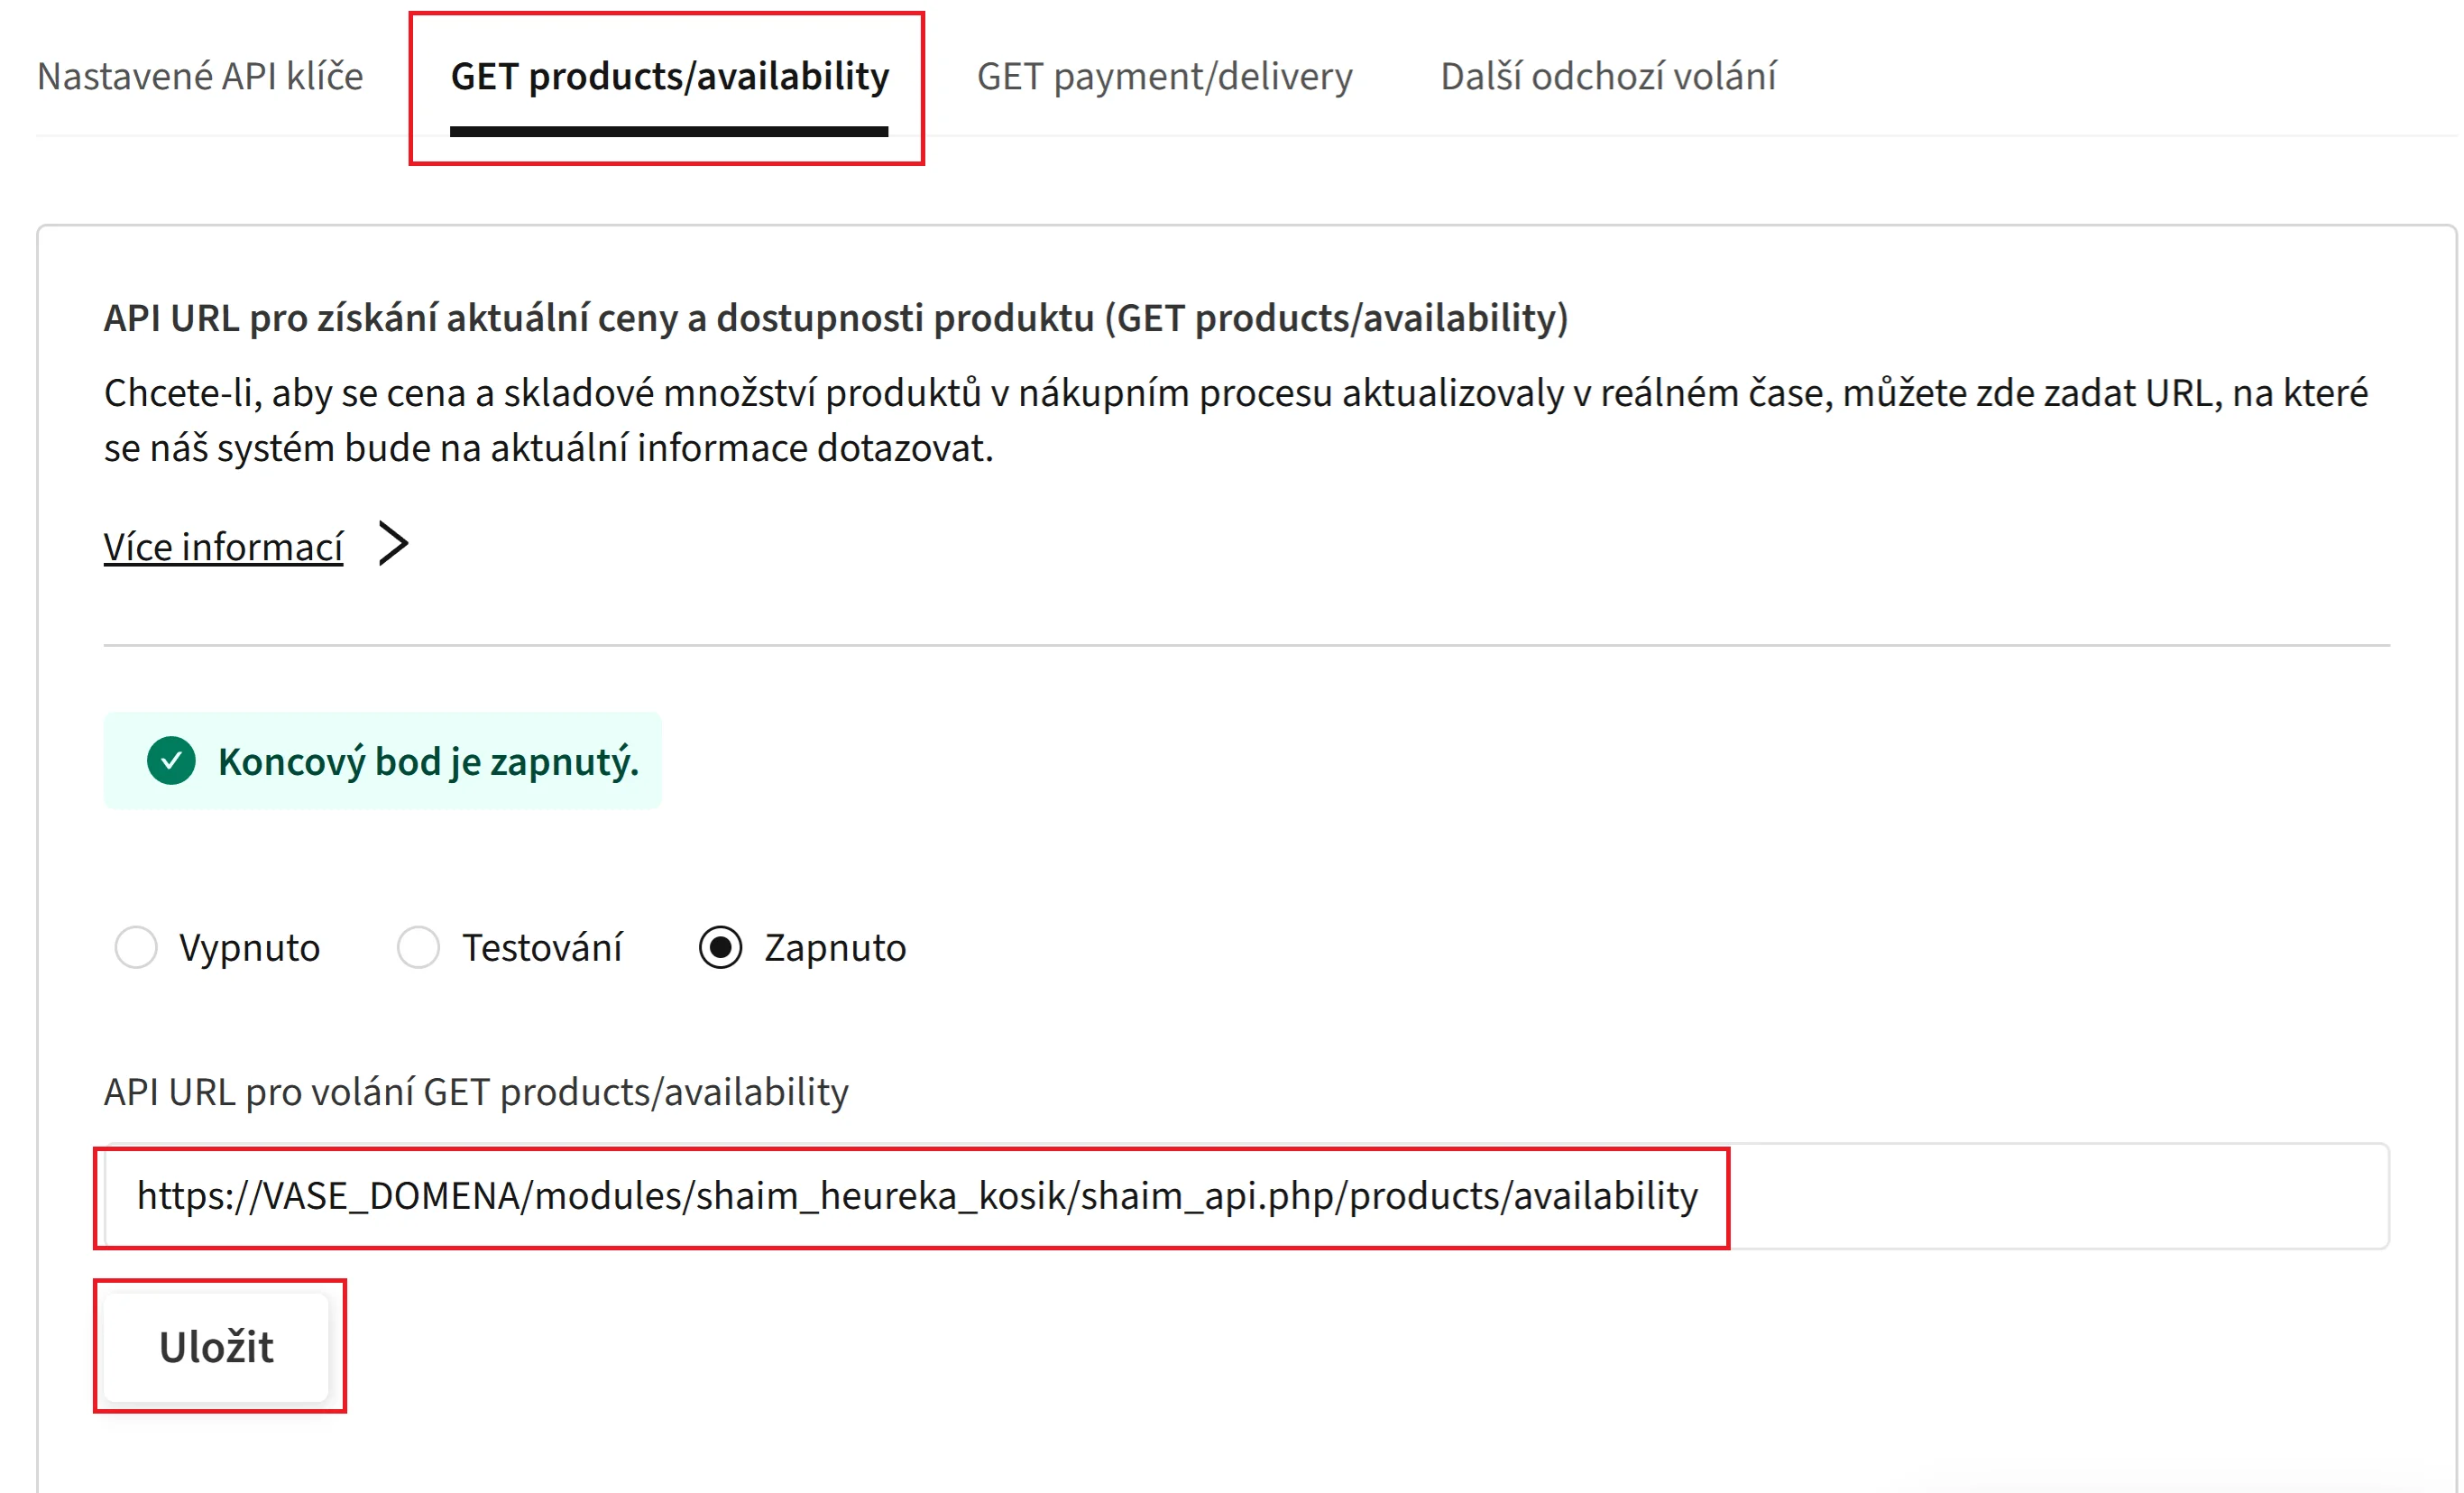Image resolution: width=2464 pixels, height=1493 pixels.
Task: Open the Více informací link
Action: click(223, 547)
